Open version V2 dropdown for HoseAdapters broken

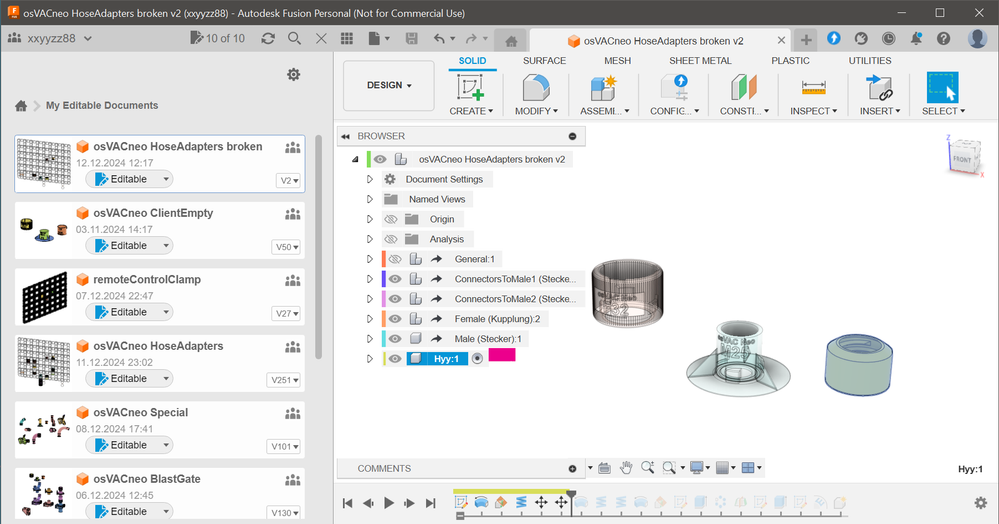(x=290, y=180)
